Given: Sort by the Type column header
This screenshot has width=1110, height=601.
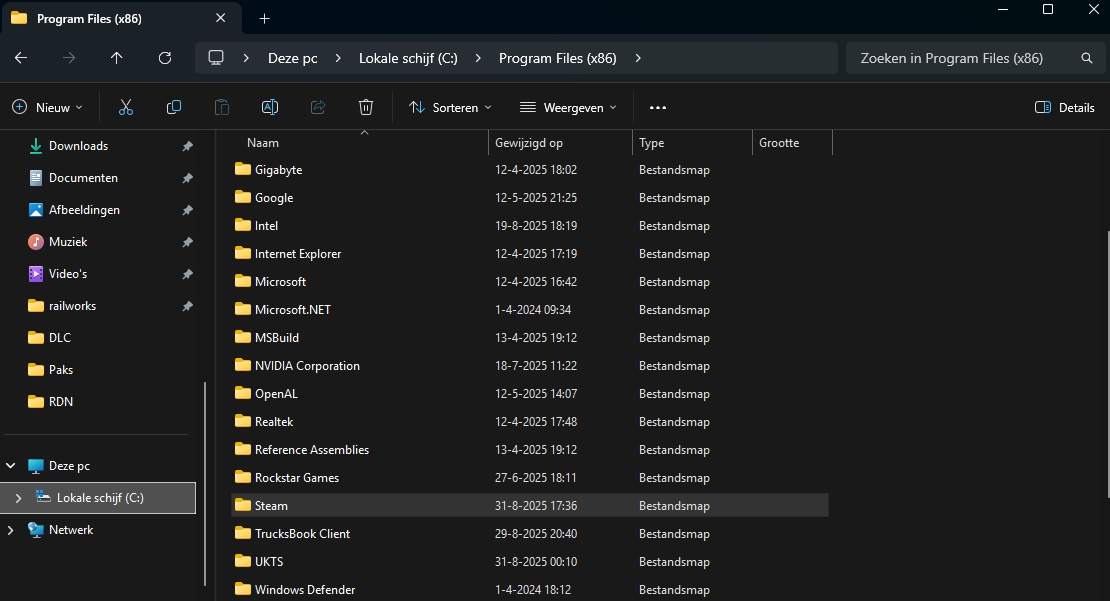Looking at the screenshot, I should coord(692,142).
